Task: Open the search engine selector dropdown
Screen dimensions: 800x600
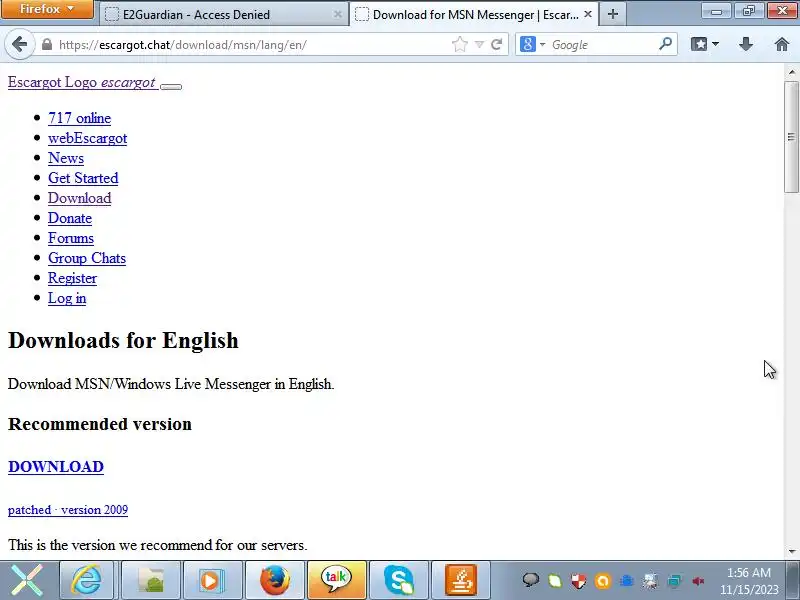Action: click(533, 44)
